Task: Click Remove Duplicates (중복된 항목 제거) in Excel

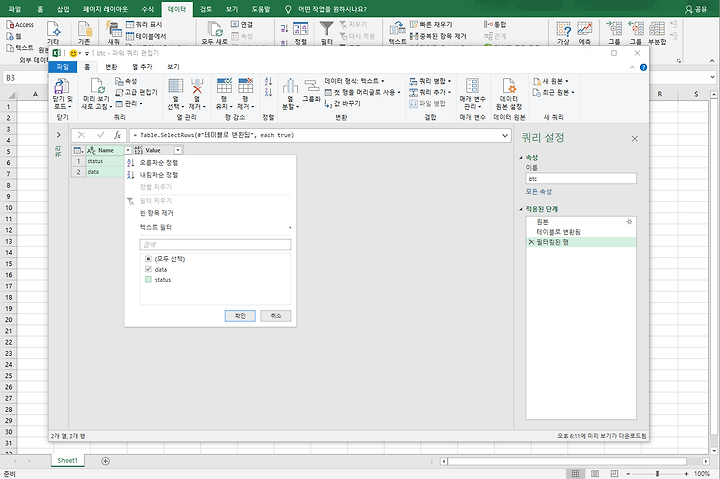Action: pyautogui.click(x=438, y=36)
